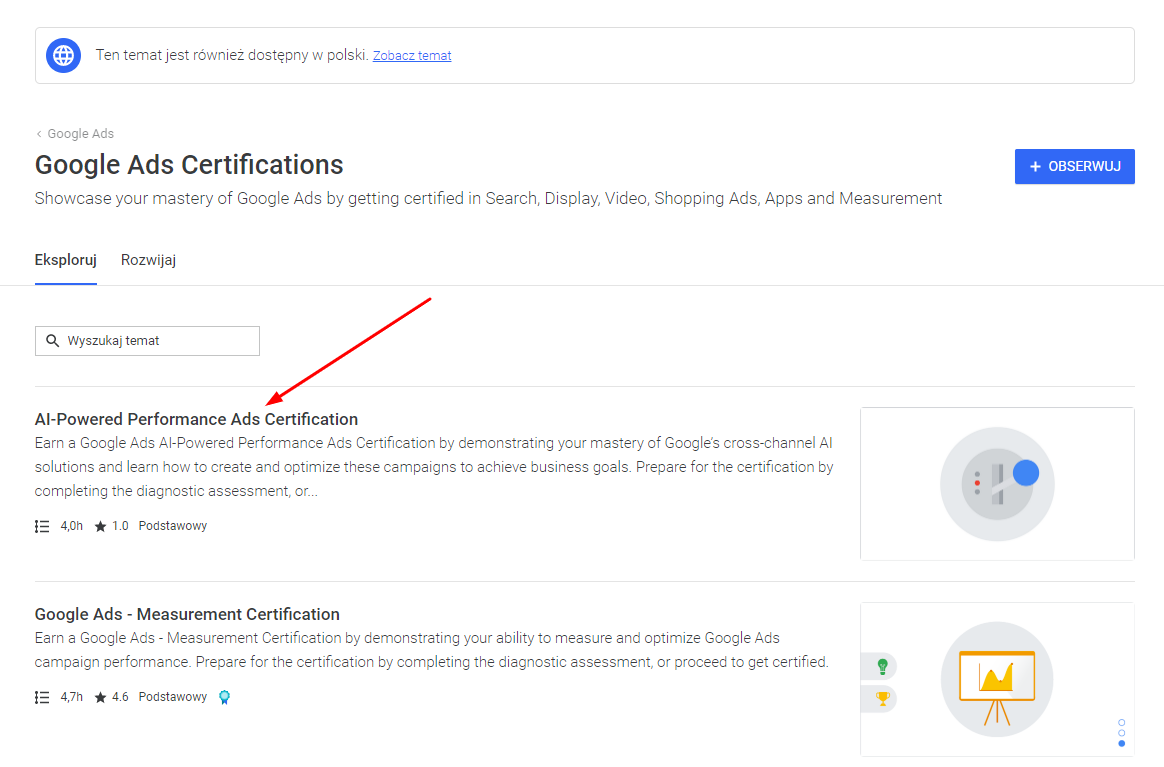Viewport: 1164px width, 767px height.
Task: Click star rating icon beside 4.6
Action: tap(100, 697)
